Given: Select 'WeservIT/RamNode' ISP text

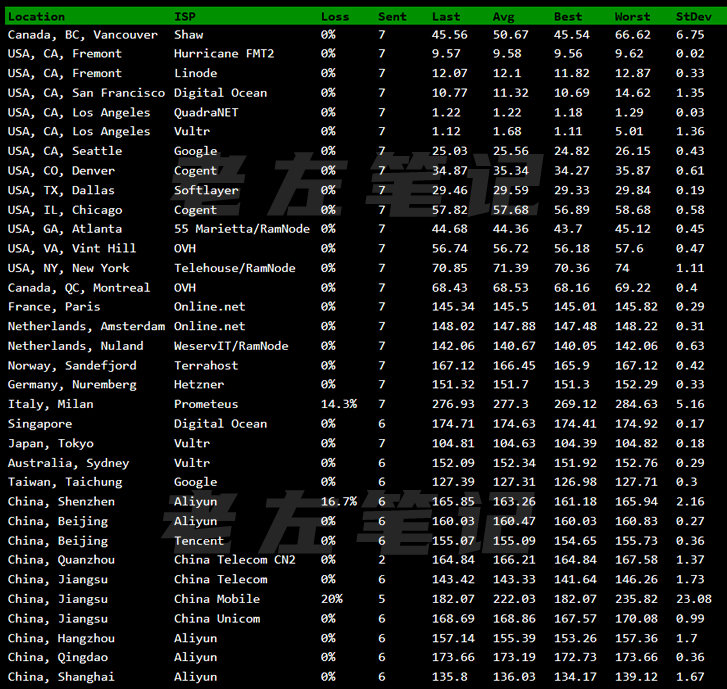Looking at the screenshot, I should pos(231,346).
